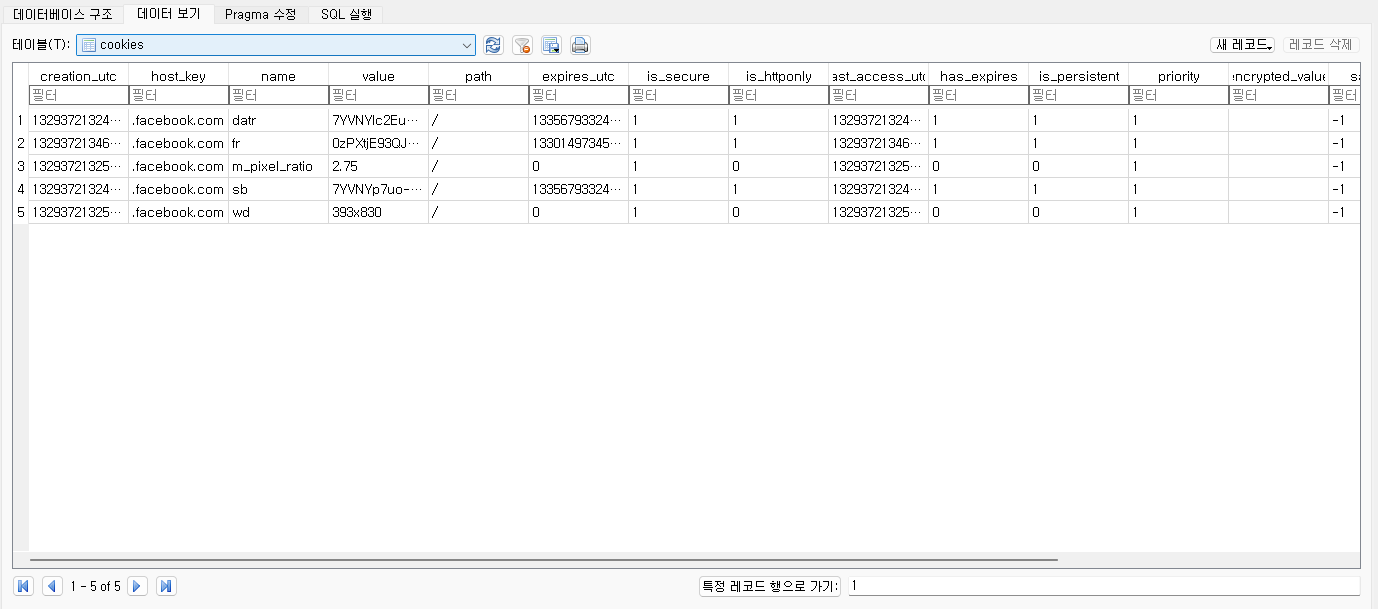This screenshot has height=609, width=1378.
Task: Click the filter box under value column
Action: [378, 95]
